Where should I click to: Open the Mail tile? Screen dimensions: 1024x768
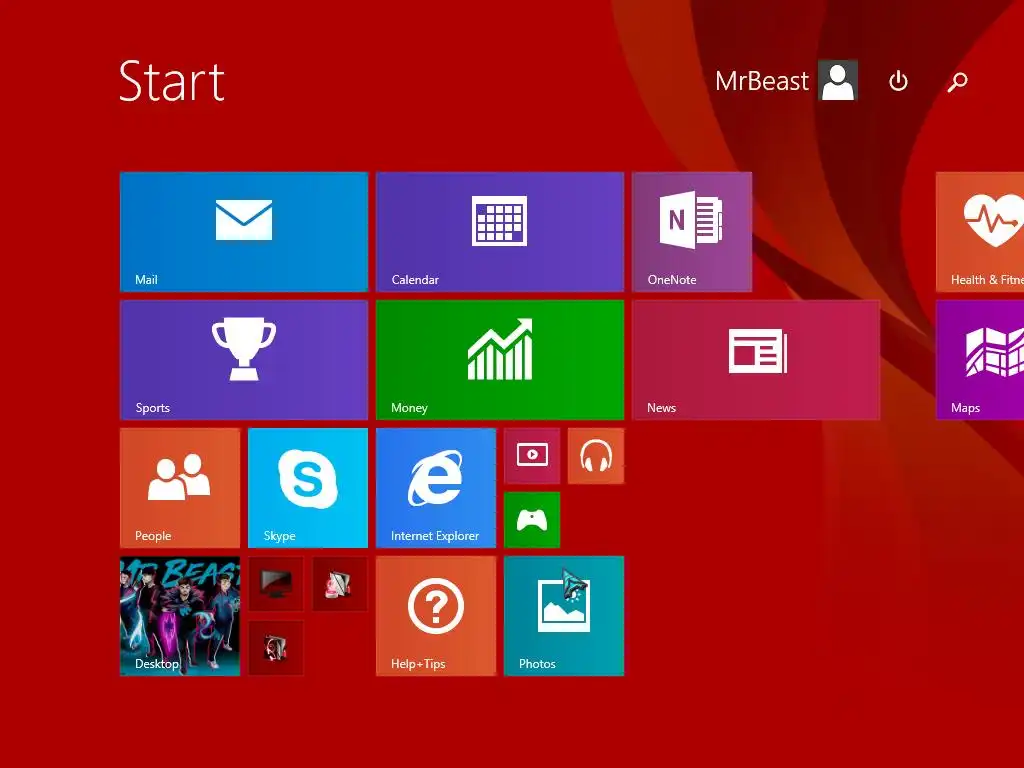point(244,232)
